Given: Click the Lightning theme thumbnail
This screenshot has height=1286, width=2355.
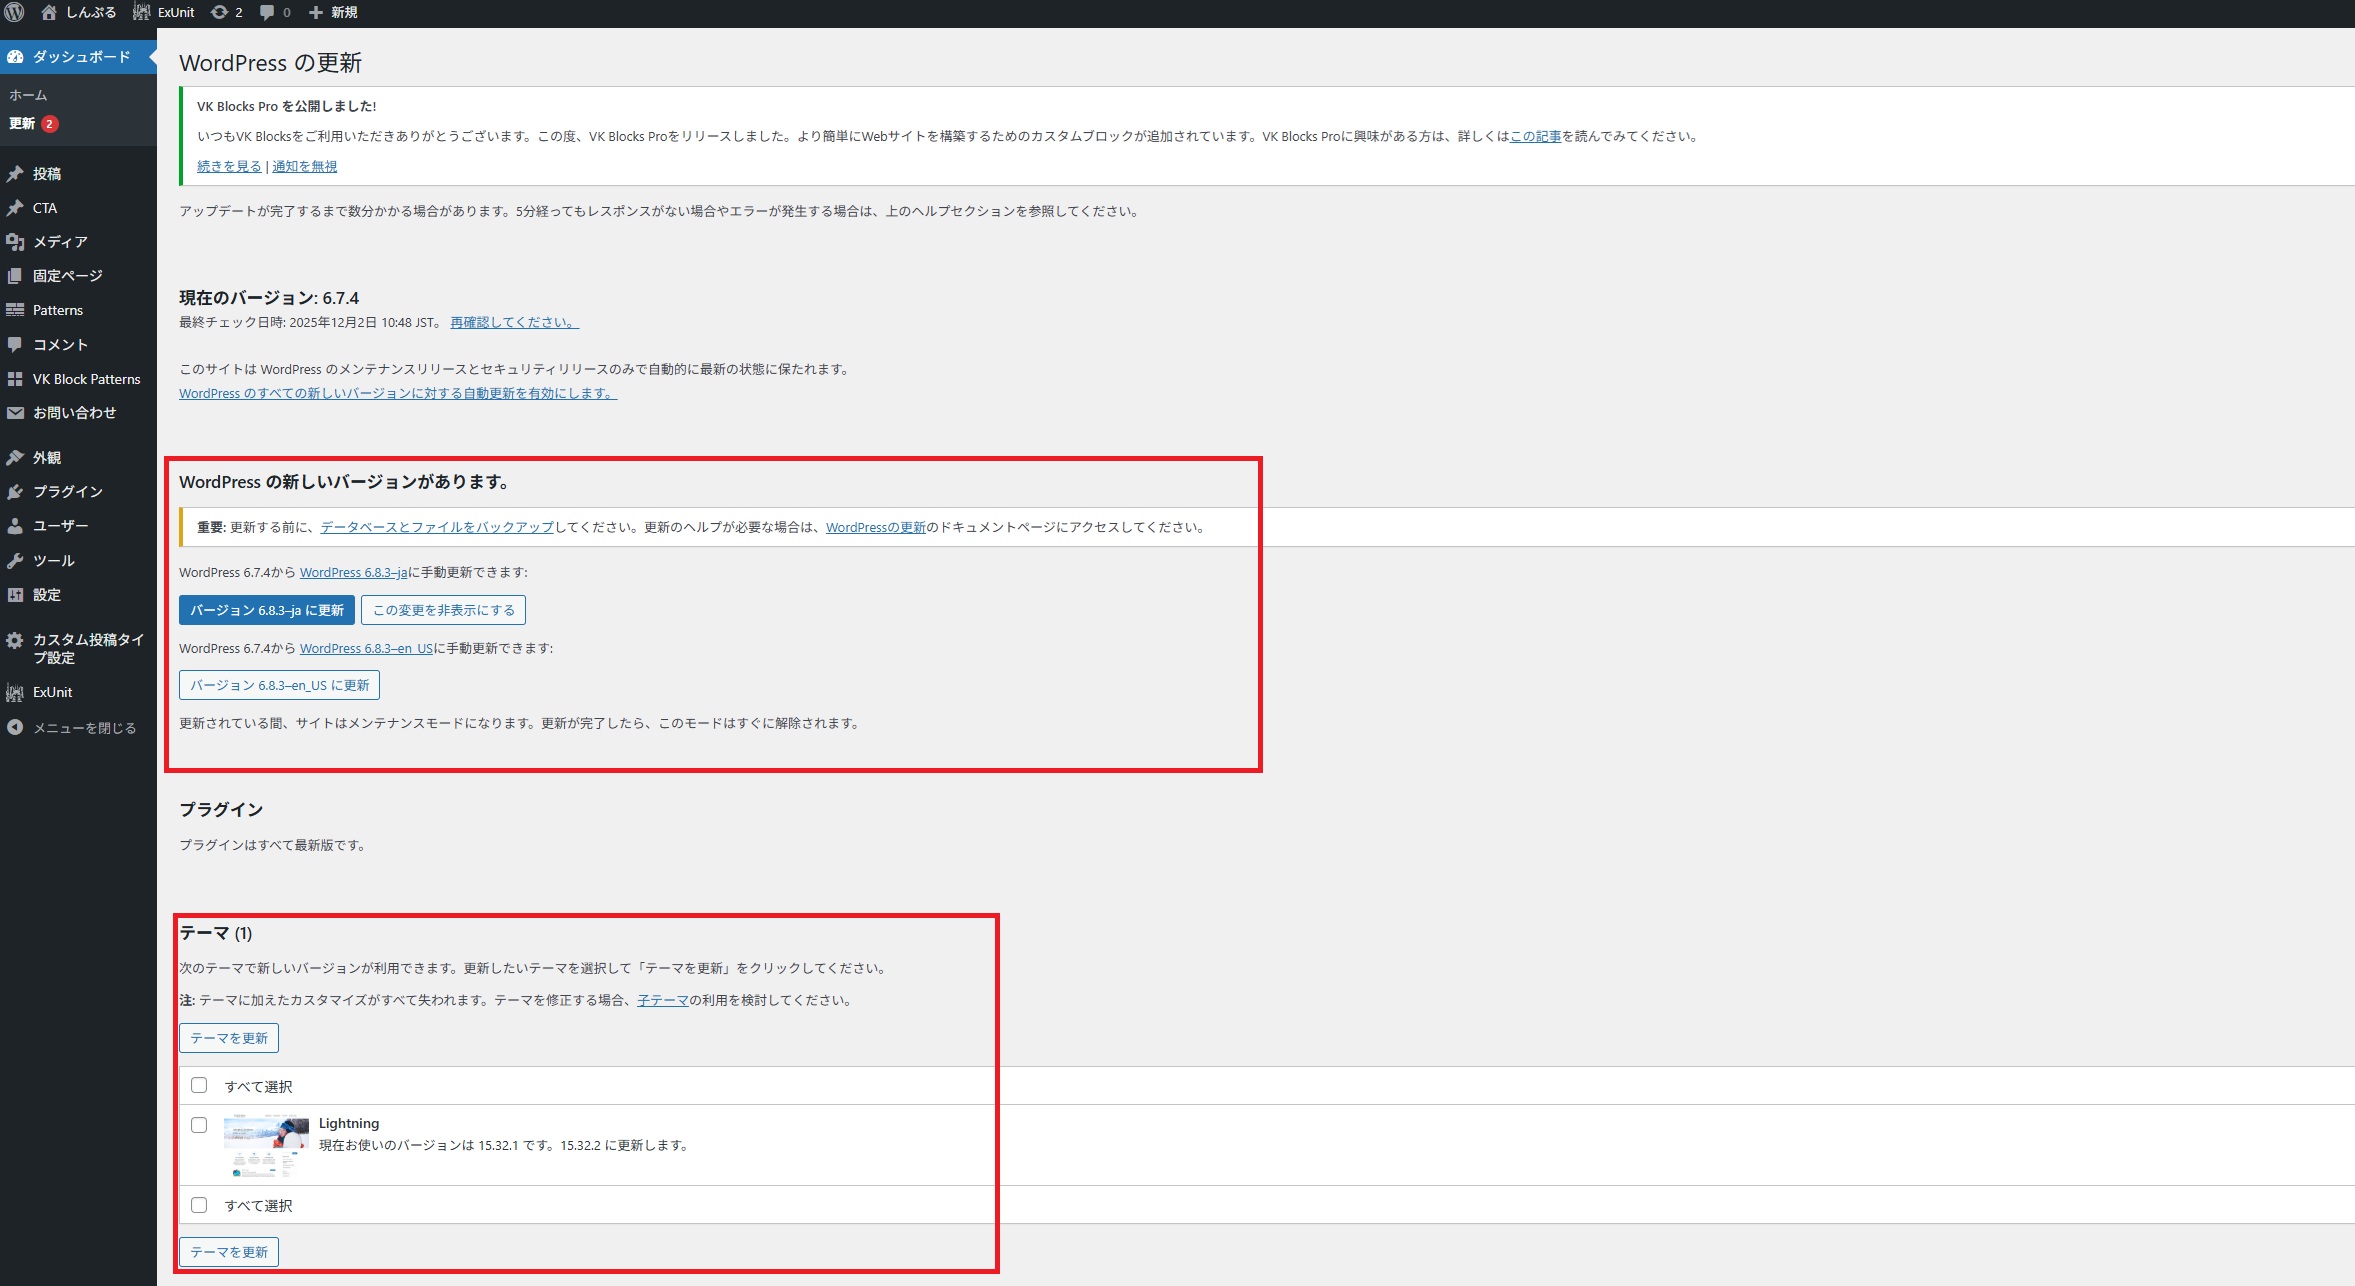Looking at the screenshot, I should (x=266, y=1145).
